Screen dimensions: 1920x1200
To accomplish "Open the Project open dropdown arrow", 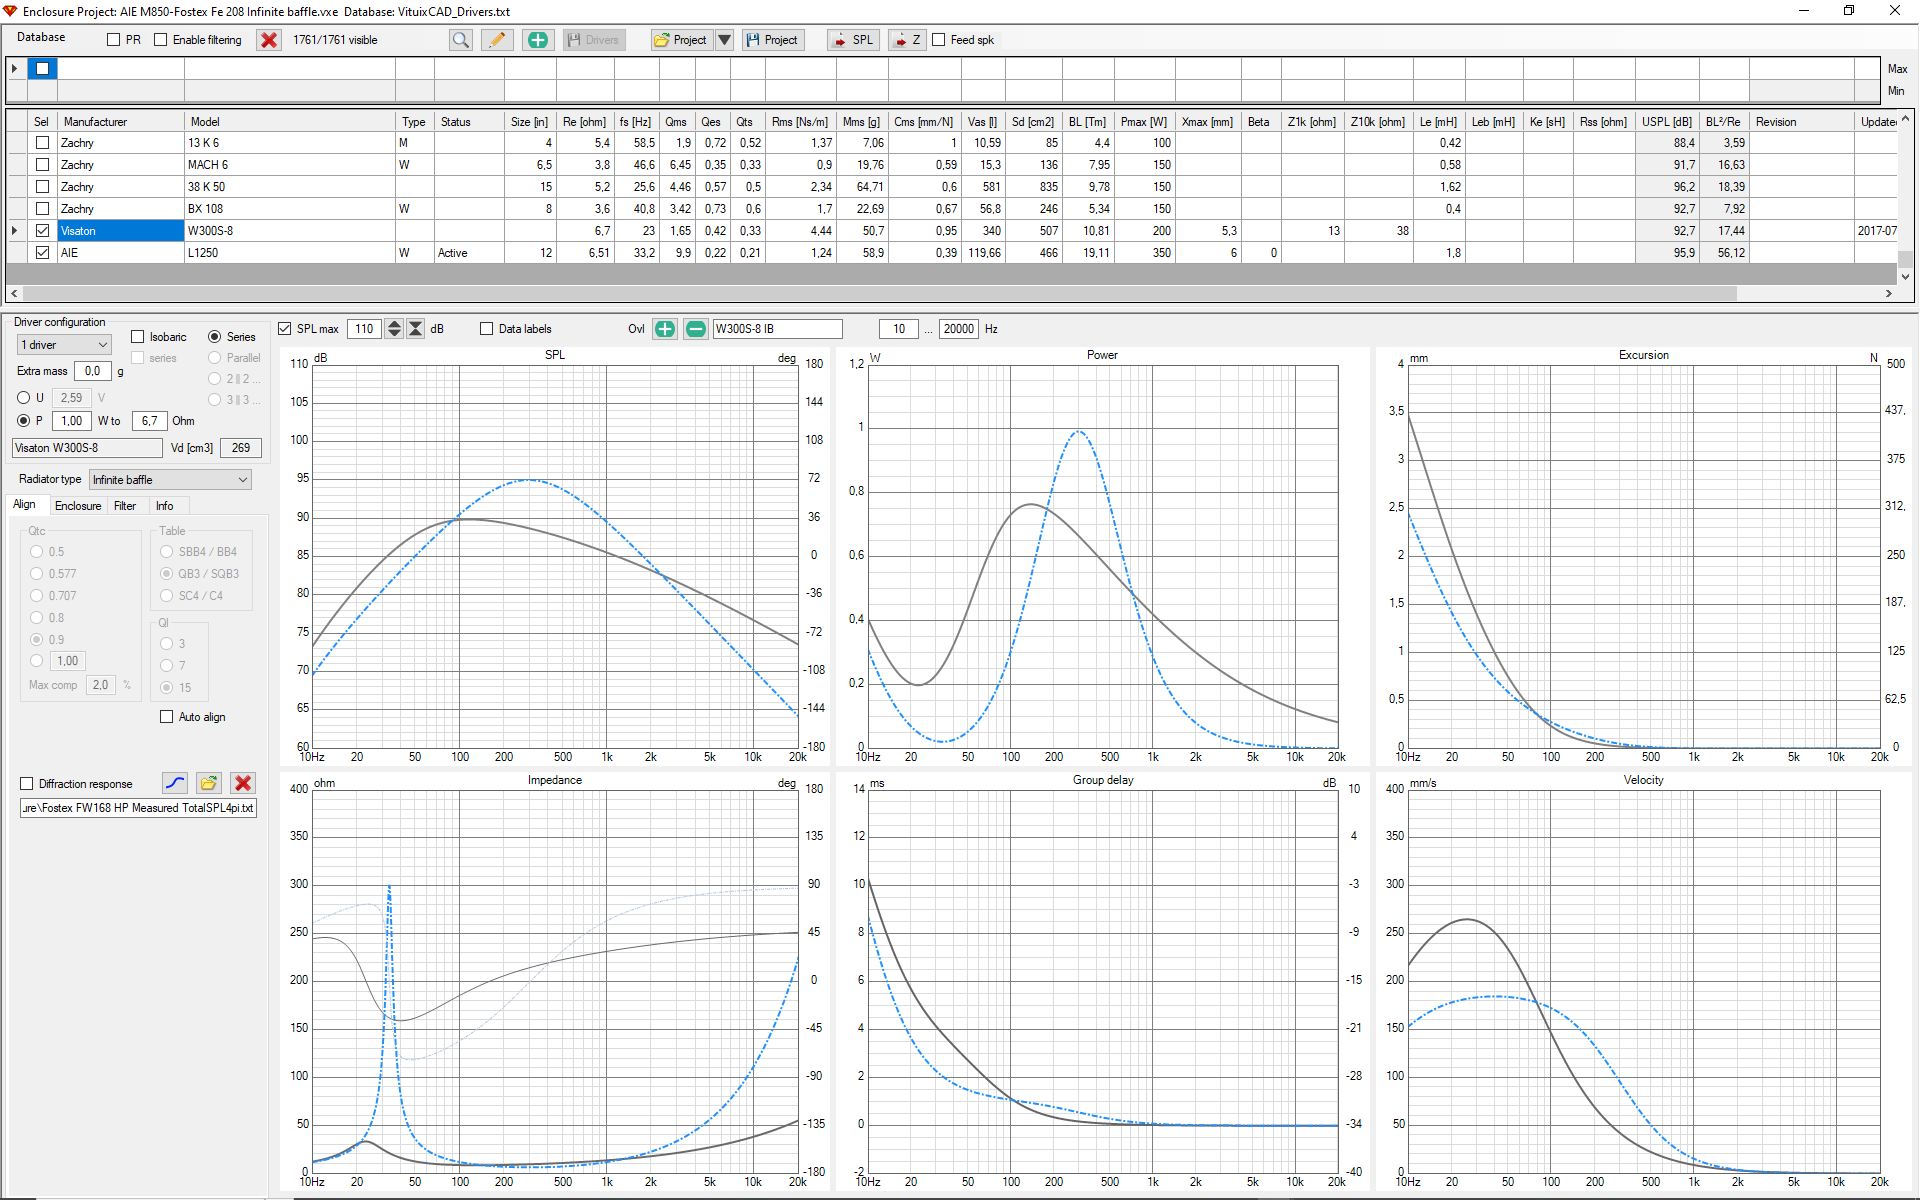I will 725,40.
